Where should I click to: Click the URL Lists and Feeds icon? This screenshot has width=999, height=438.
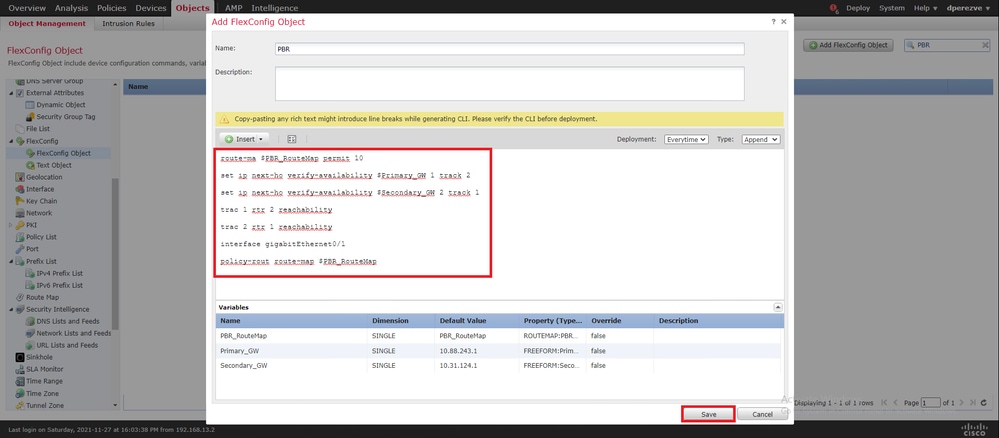(30, 345)
